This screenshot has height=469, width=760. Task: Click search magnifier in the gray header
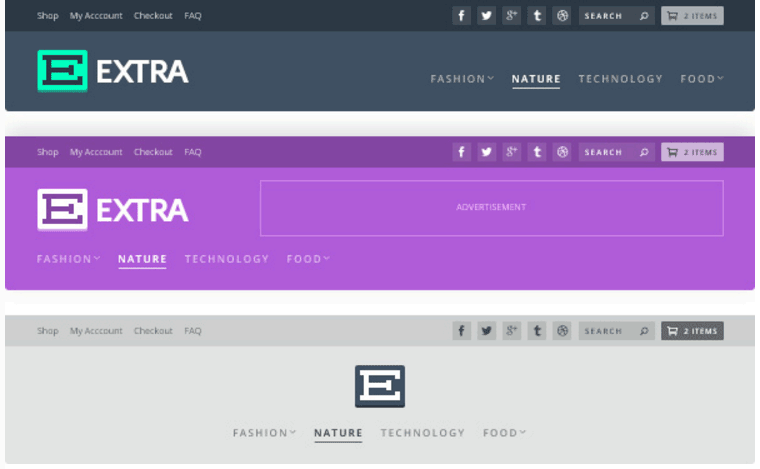coord(644,331)
